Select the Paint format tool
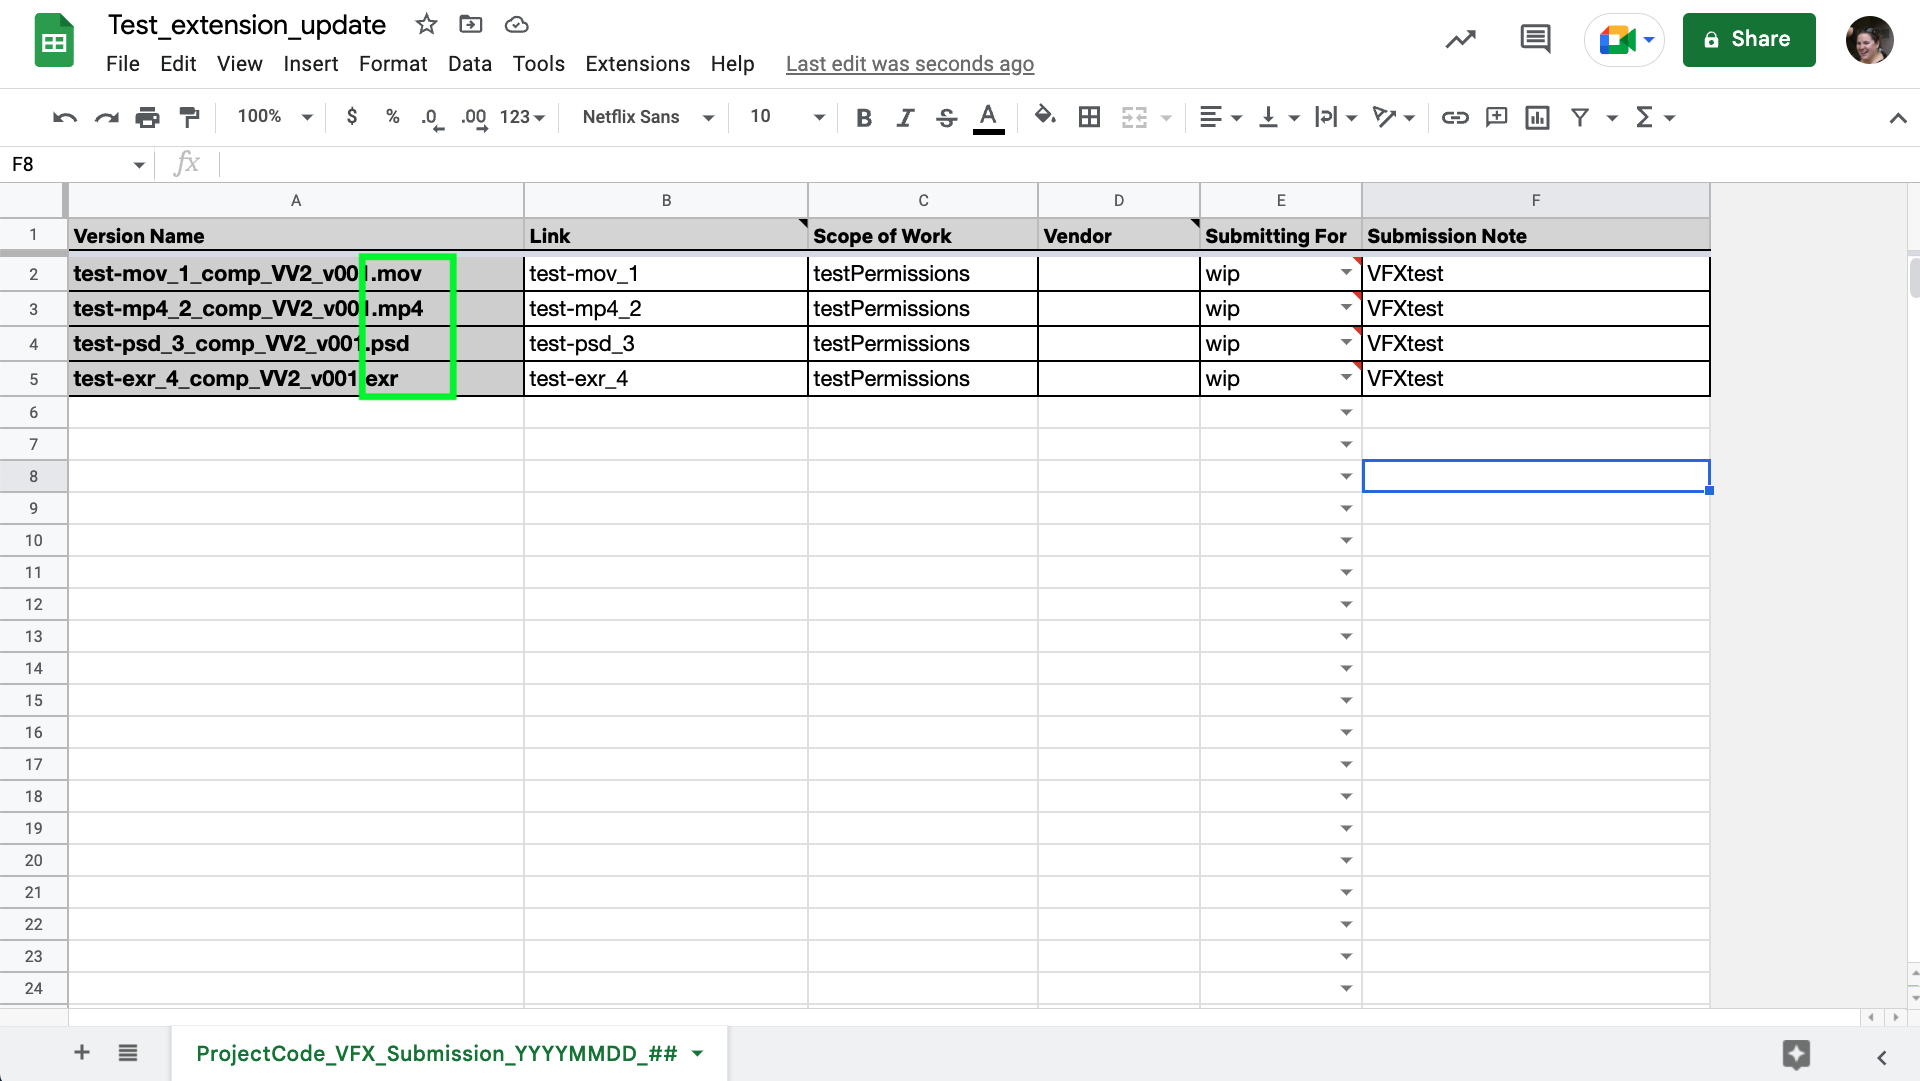The image size is (1920, 1081). click(189, 118)
